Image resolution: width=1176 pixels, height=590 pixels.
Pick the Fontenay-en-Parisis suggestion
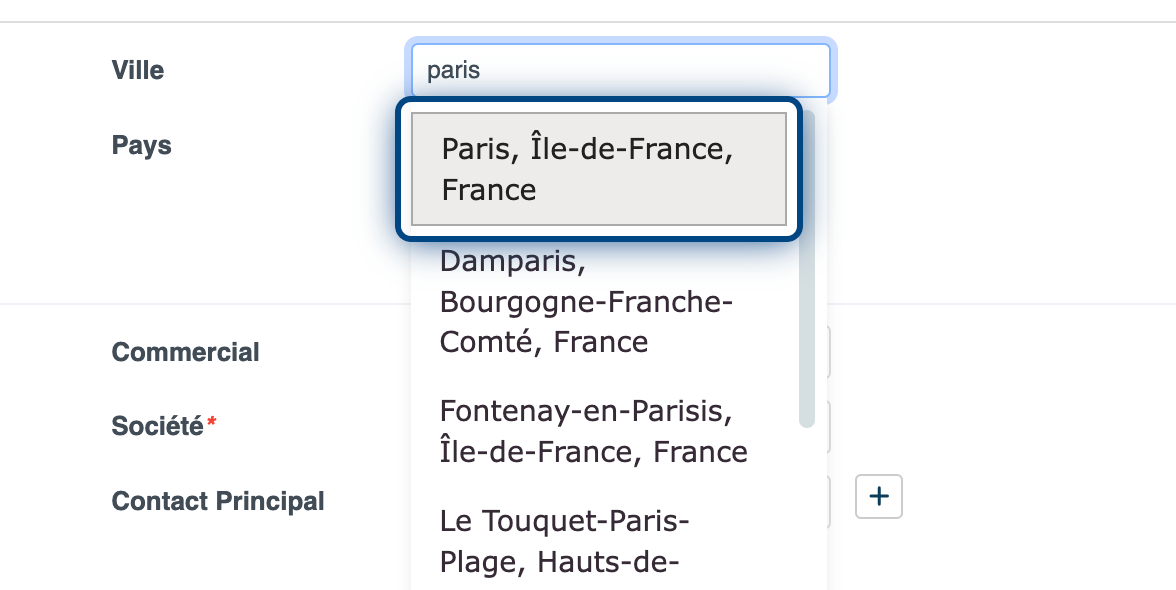593,431
